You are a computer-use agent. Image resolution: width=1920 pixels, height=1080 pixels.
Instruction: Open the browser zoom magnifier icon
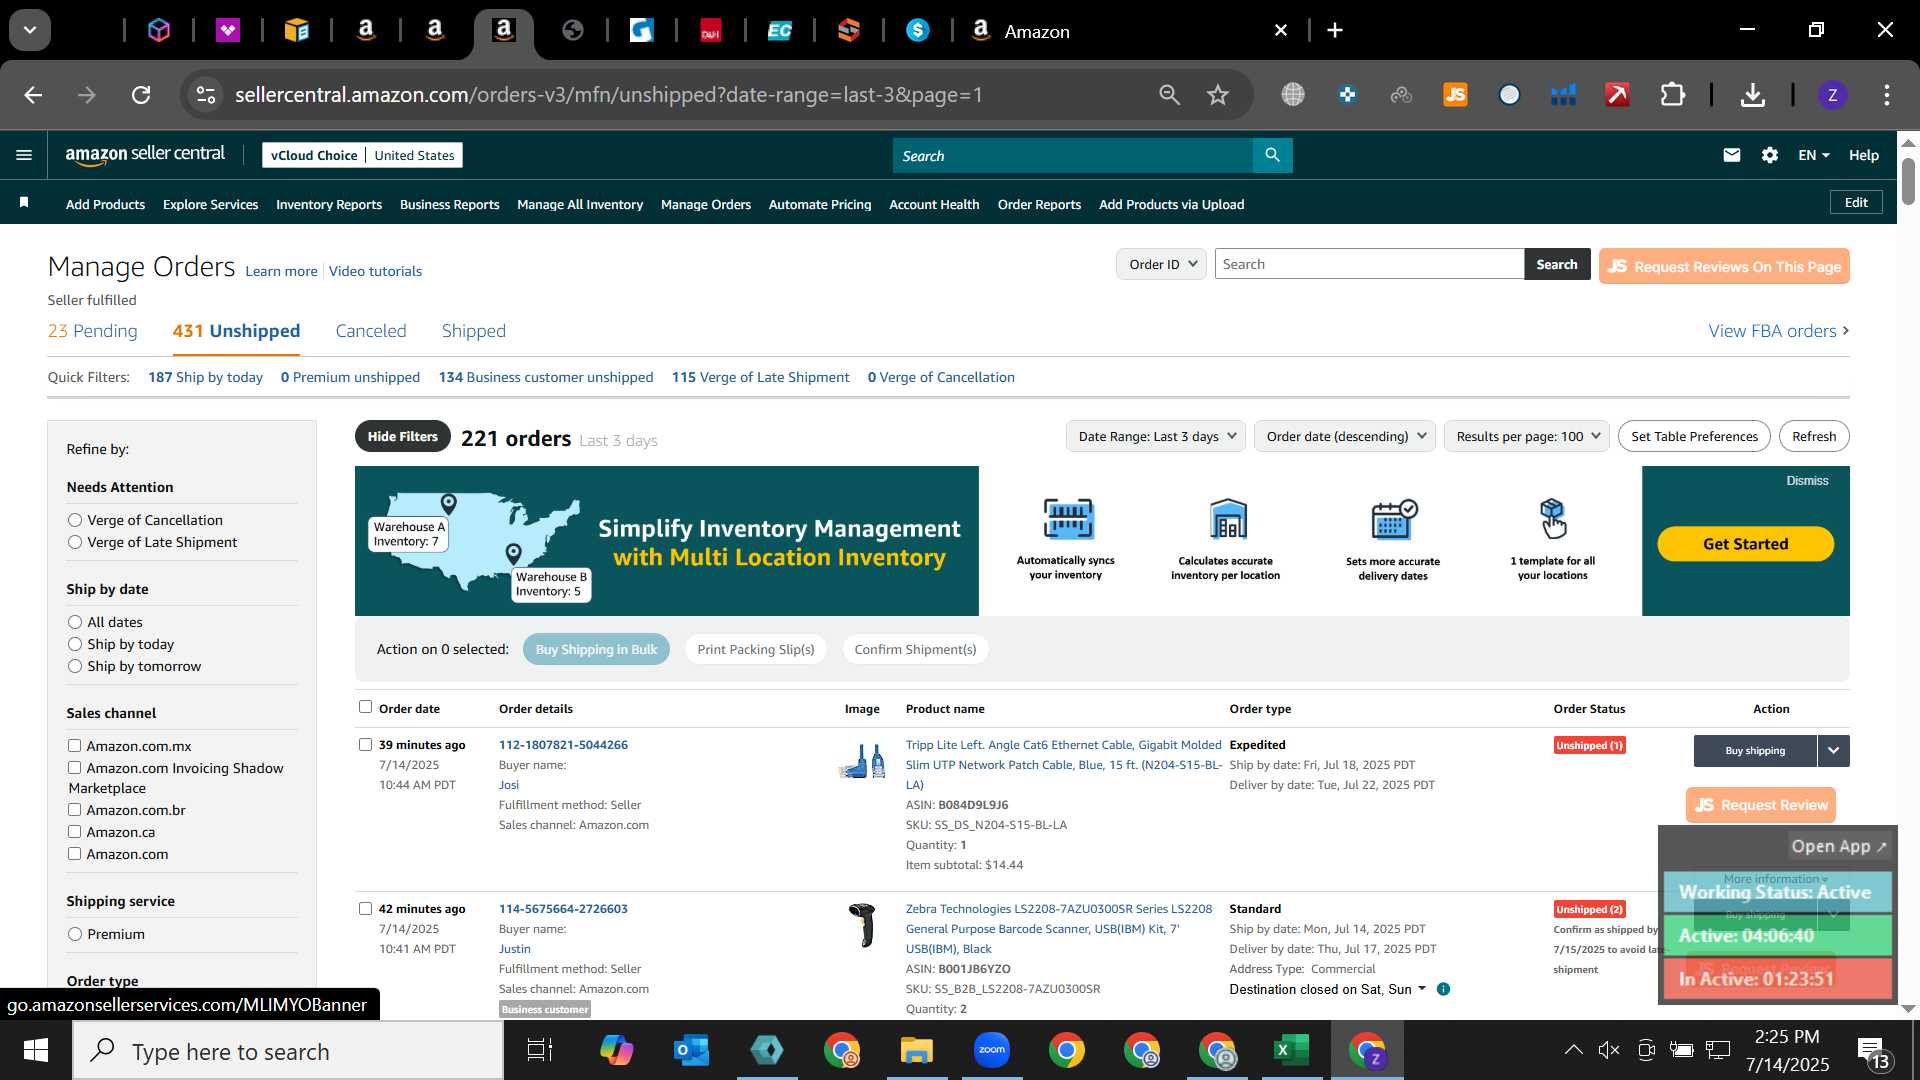pyautogui.click(x=1169, y=95)
